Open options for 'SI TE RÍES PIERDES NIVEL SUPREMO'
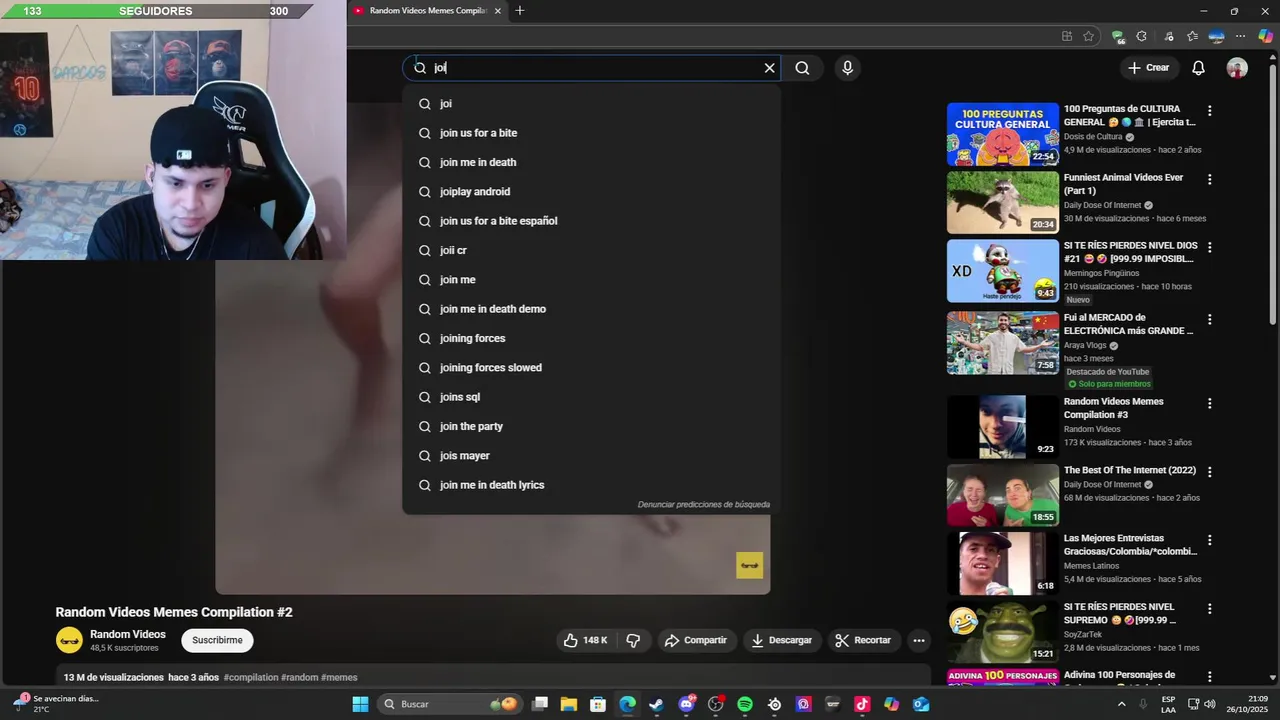Viewport: 1280px width, 720px height. (x=1209, y=609)
